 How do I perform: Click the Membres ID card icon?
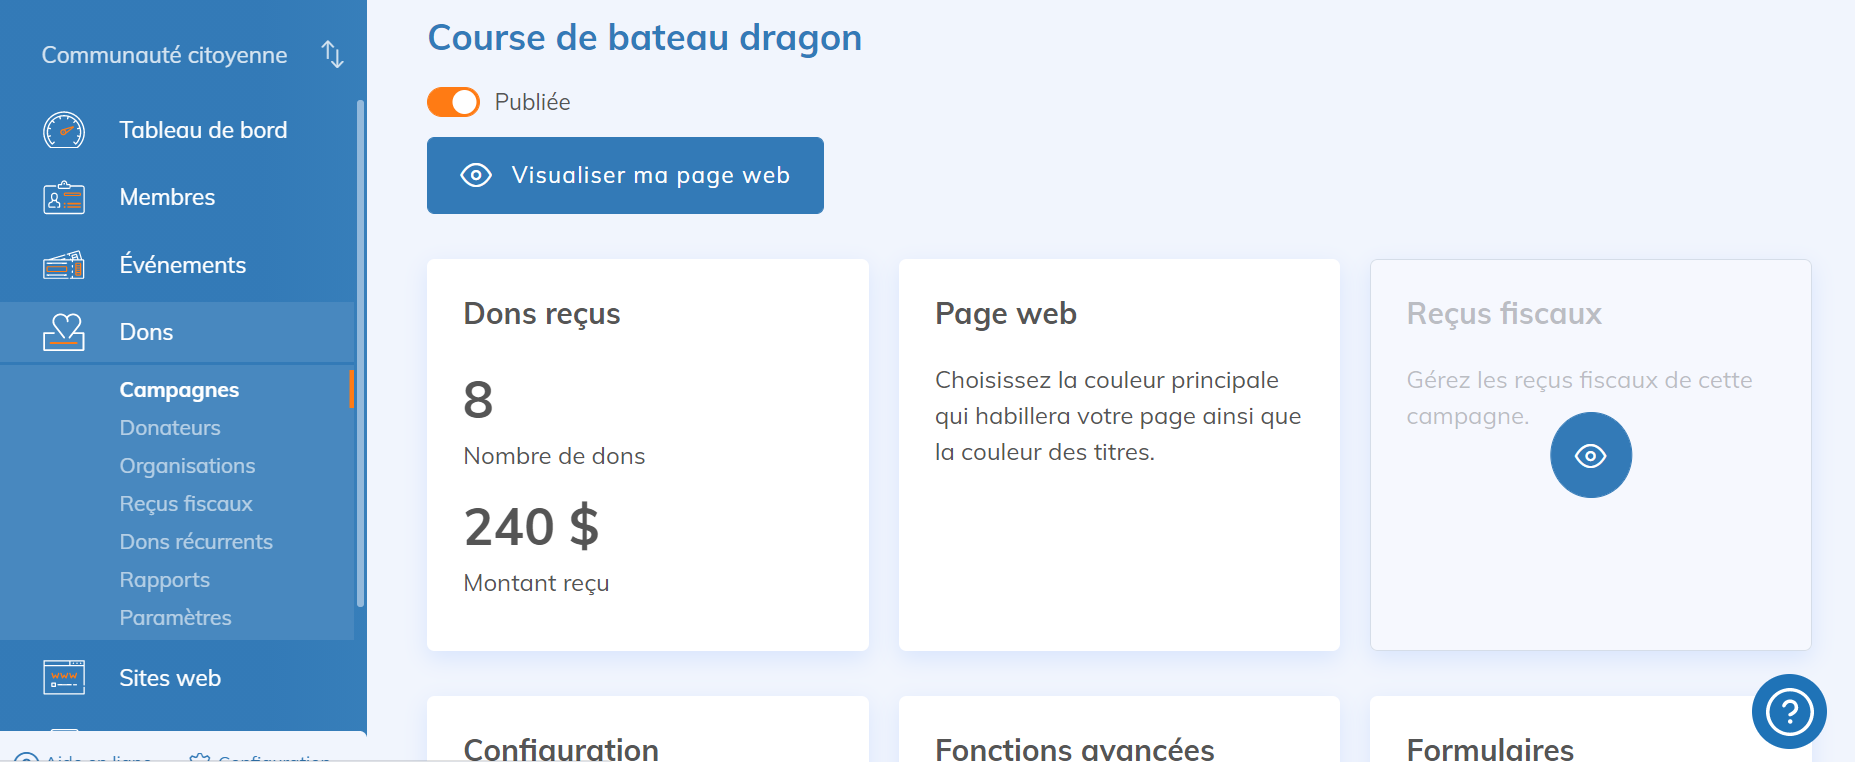64,198
